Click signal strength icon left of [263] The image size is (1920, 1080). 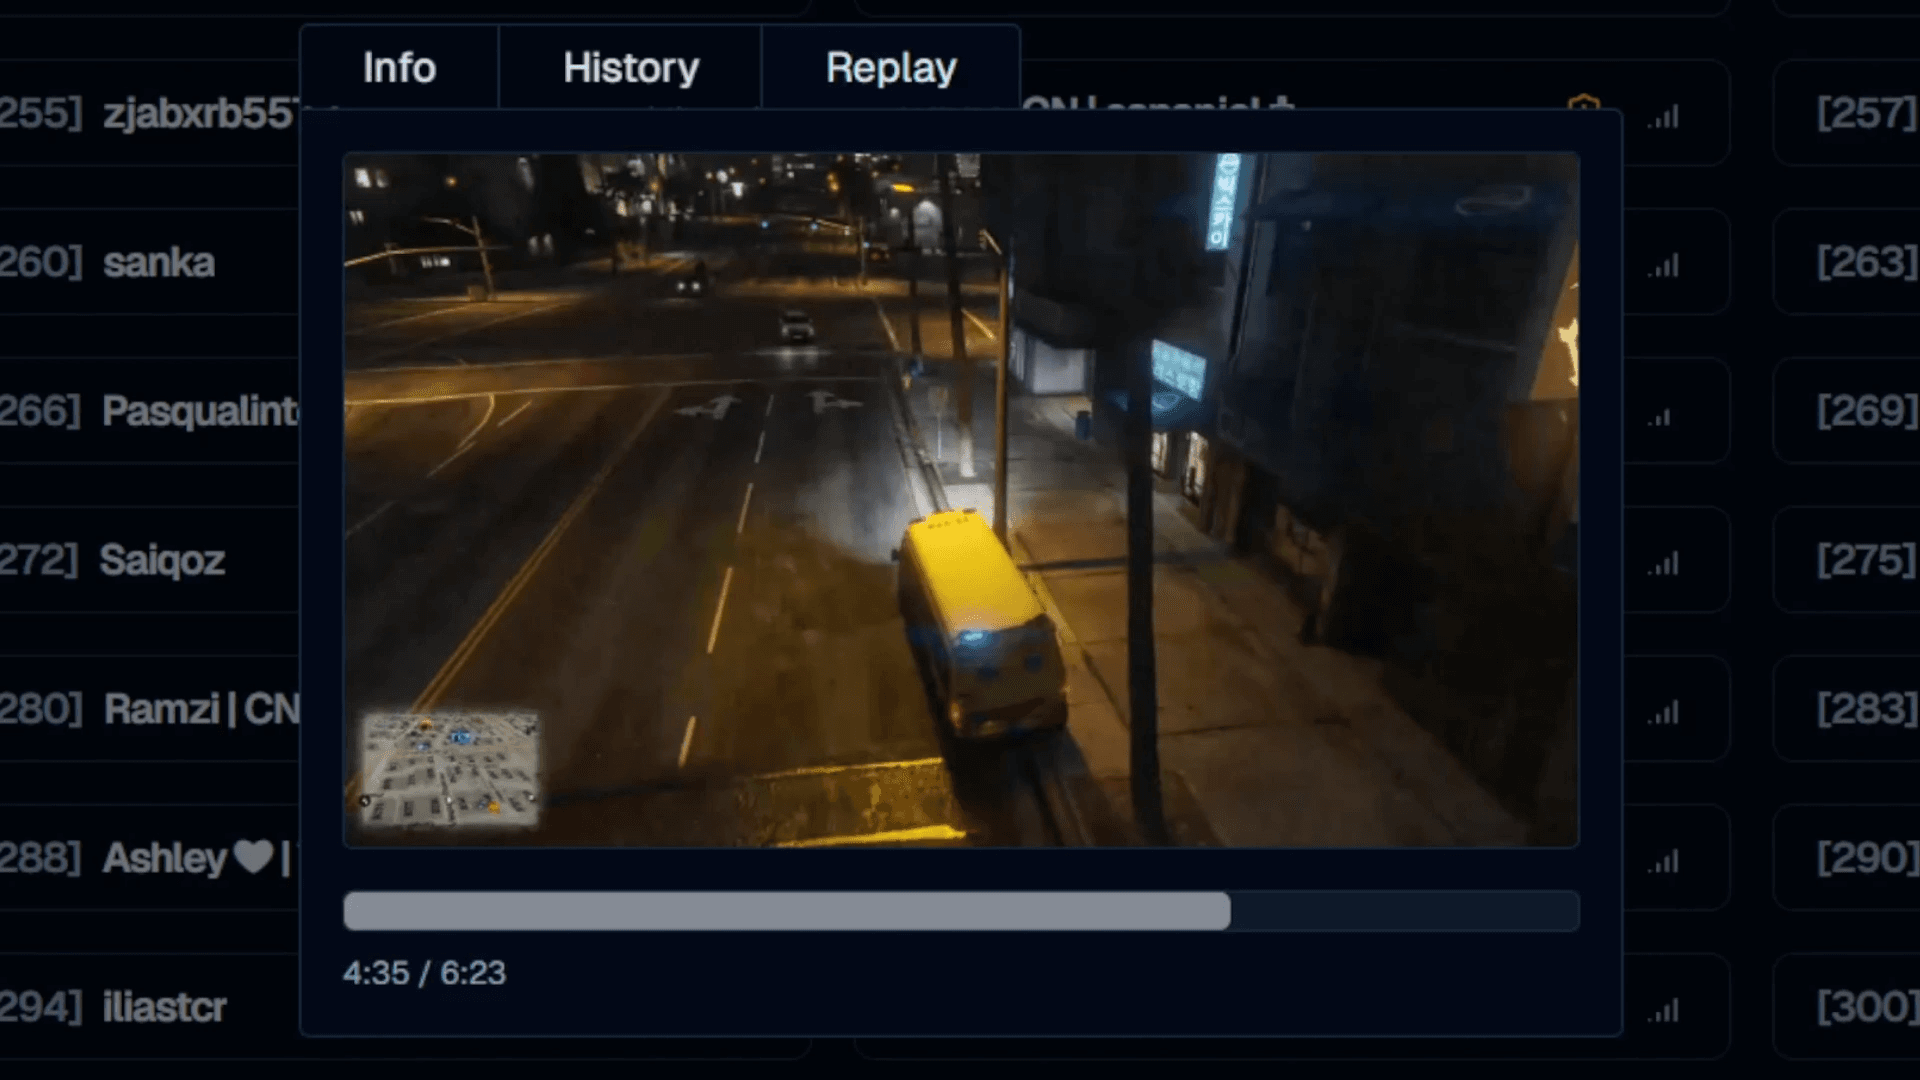tap(1664, 266)
